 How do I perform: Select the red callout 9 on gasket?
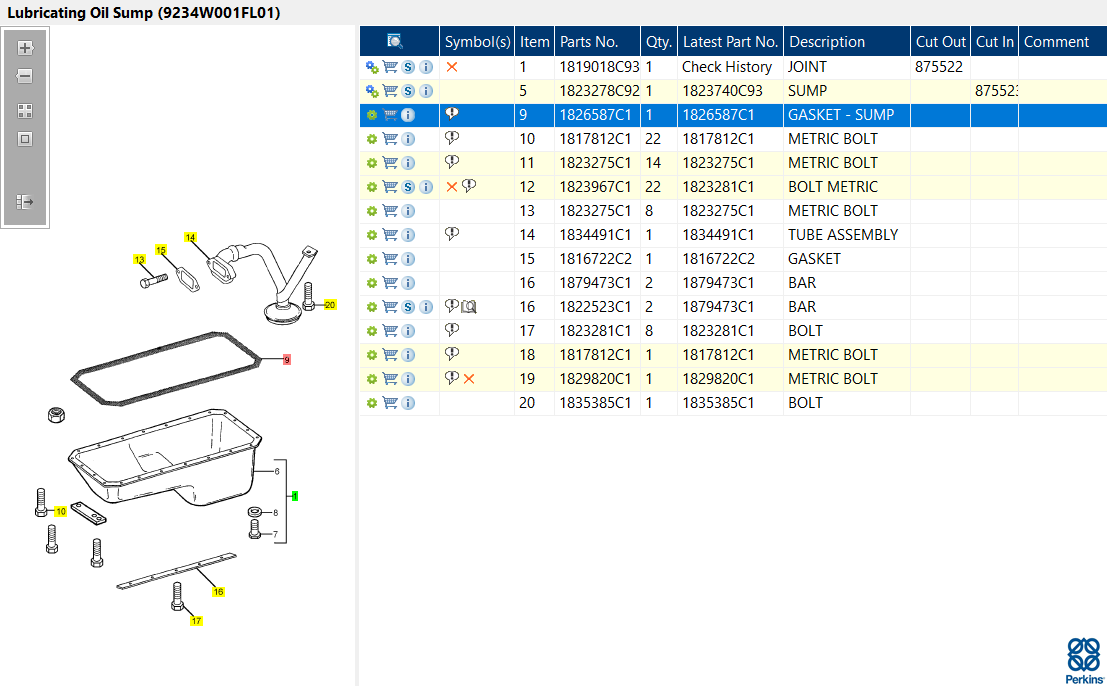point(287,360)
